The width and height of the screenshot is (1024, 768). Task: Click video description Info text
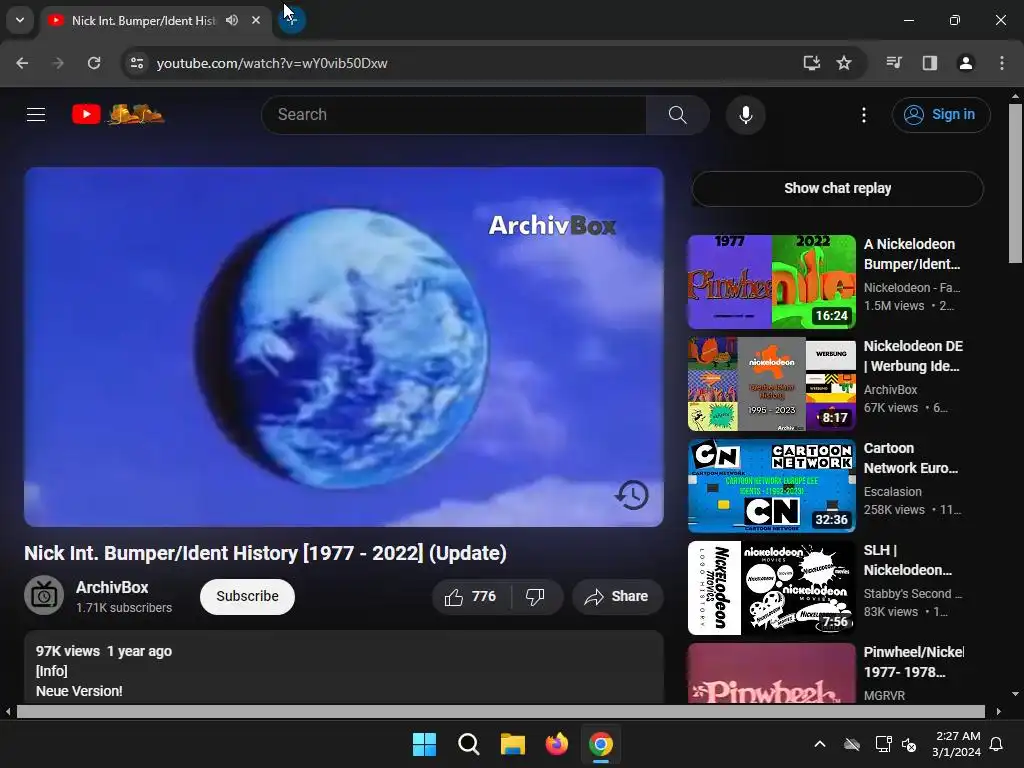tap(52, 671)
